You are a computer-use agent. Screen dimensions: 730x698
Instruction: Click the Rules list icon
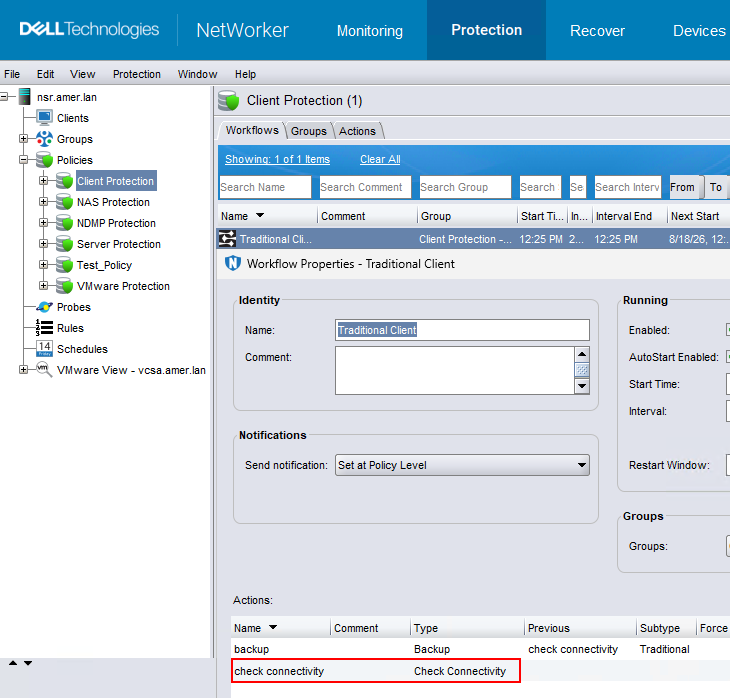pyautogui.click(x=44, y=328)
